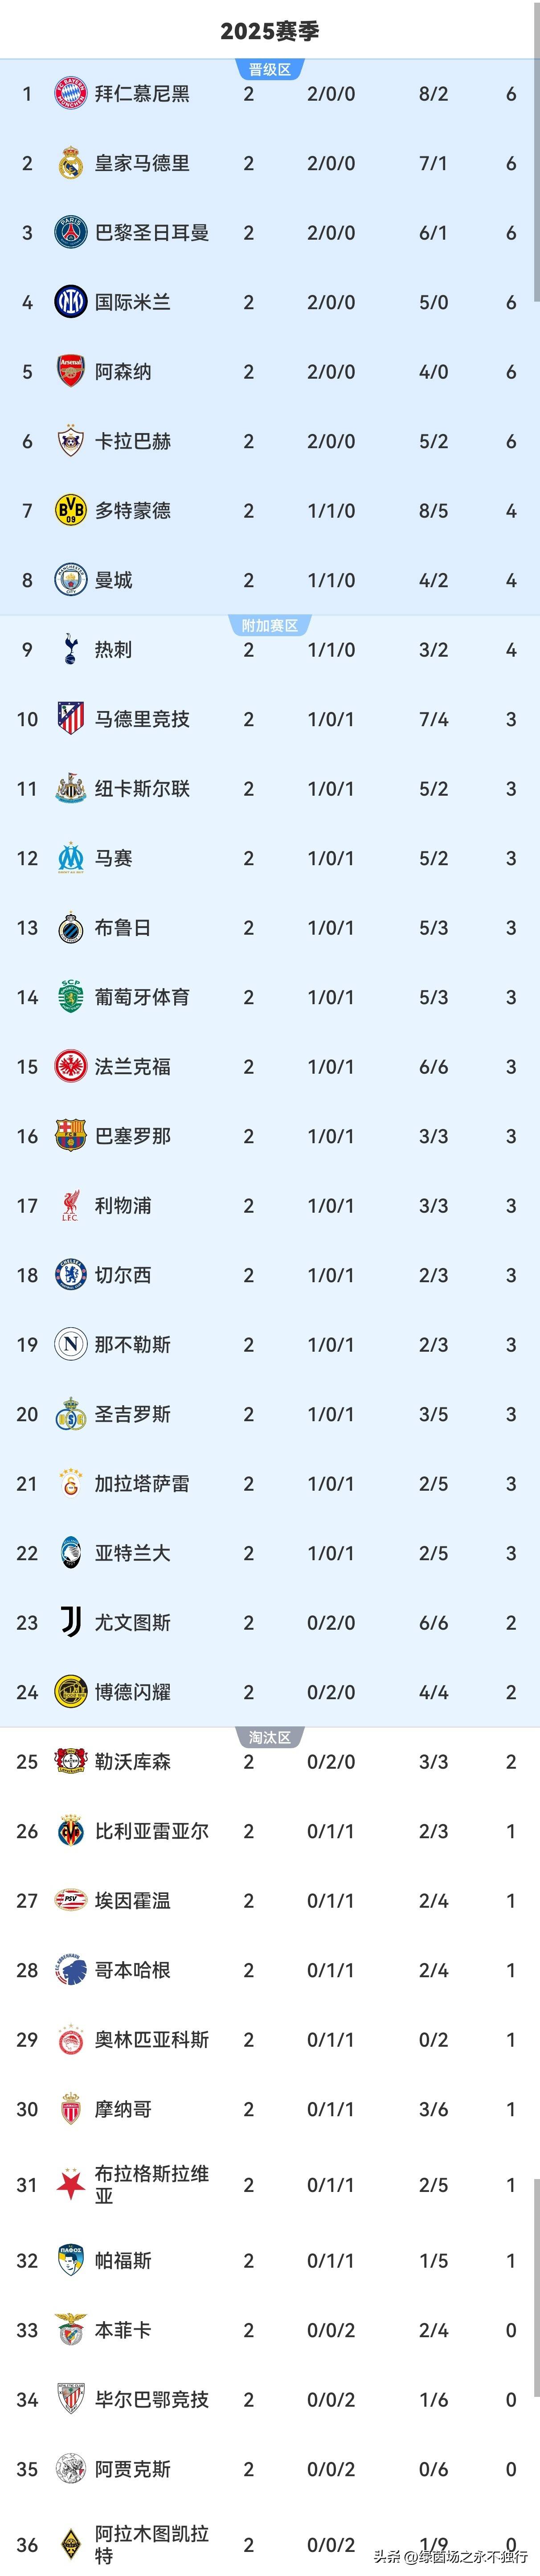
Task: Tap the 淘汰区 zone label
Action: 270,1738
